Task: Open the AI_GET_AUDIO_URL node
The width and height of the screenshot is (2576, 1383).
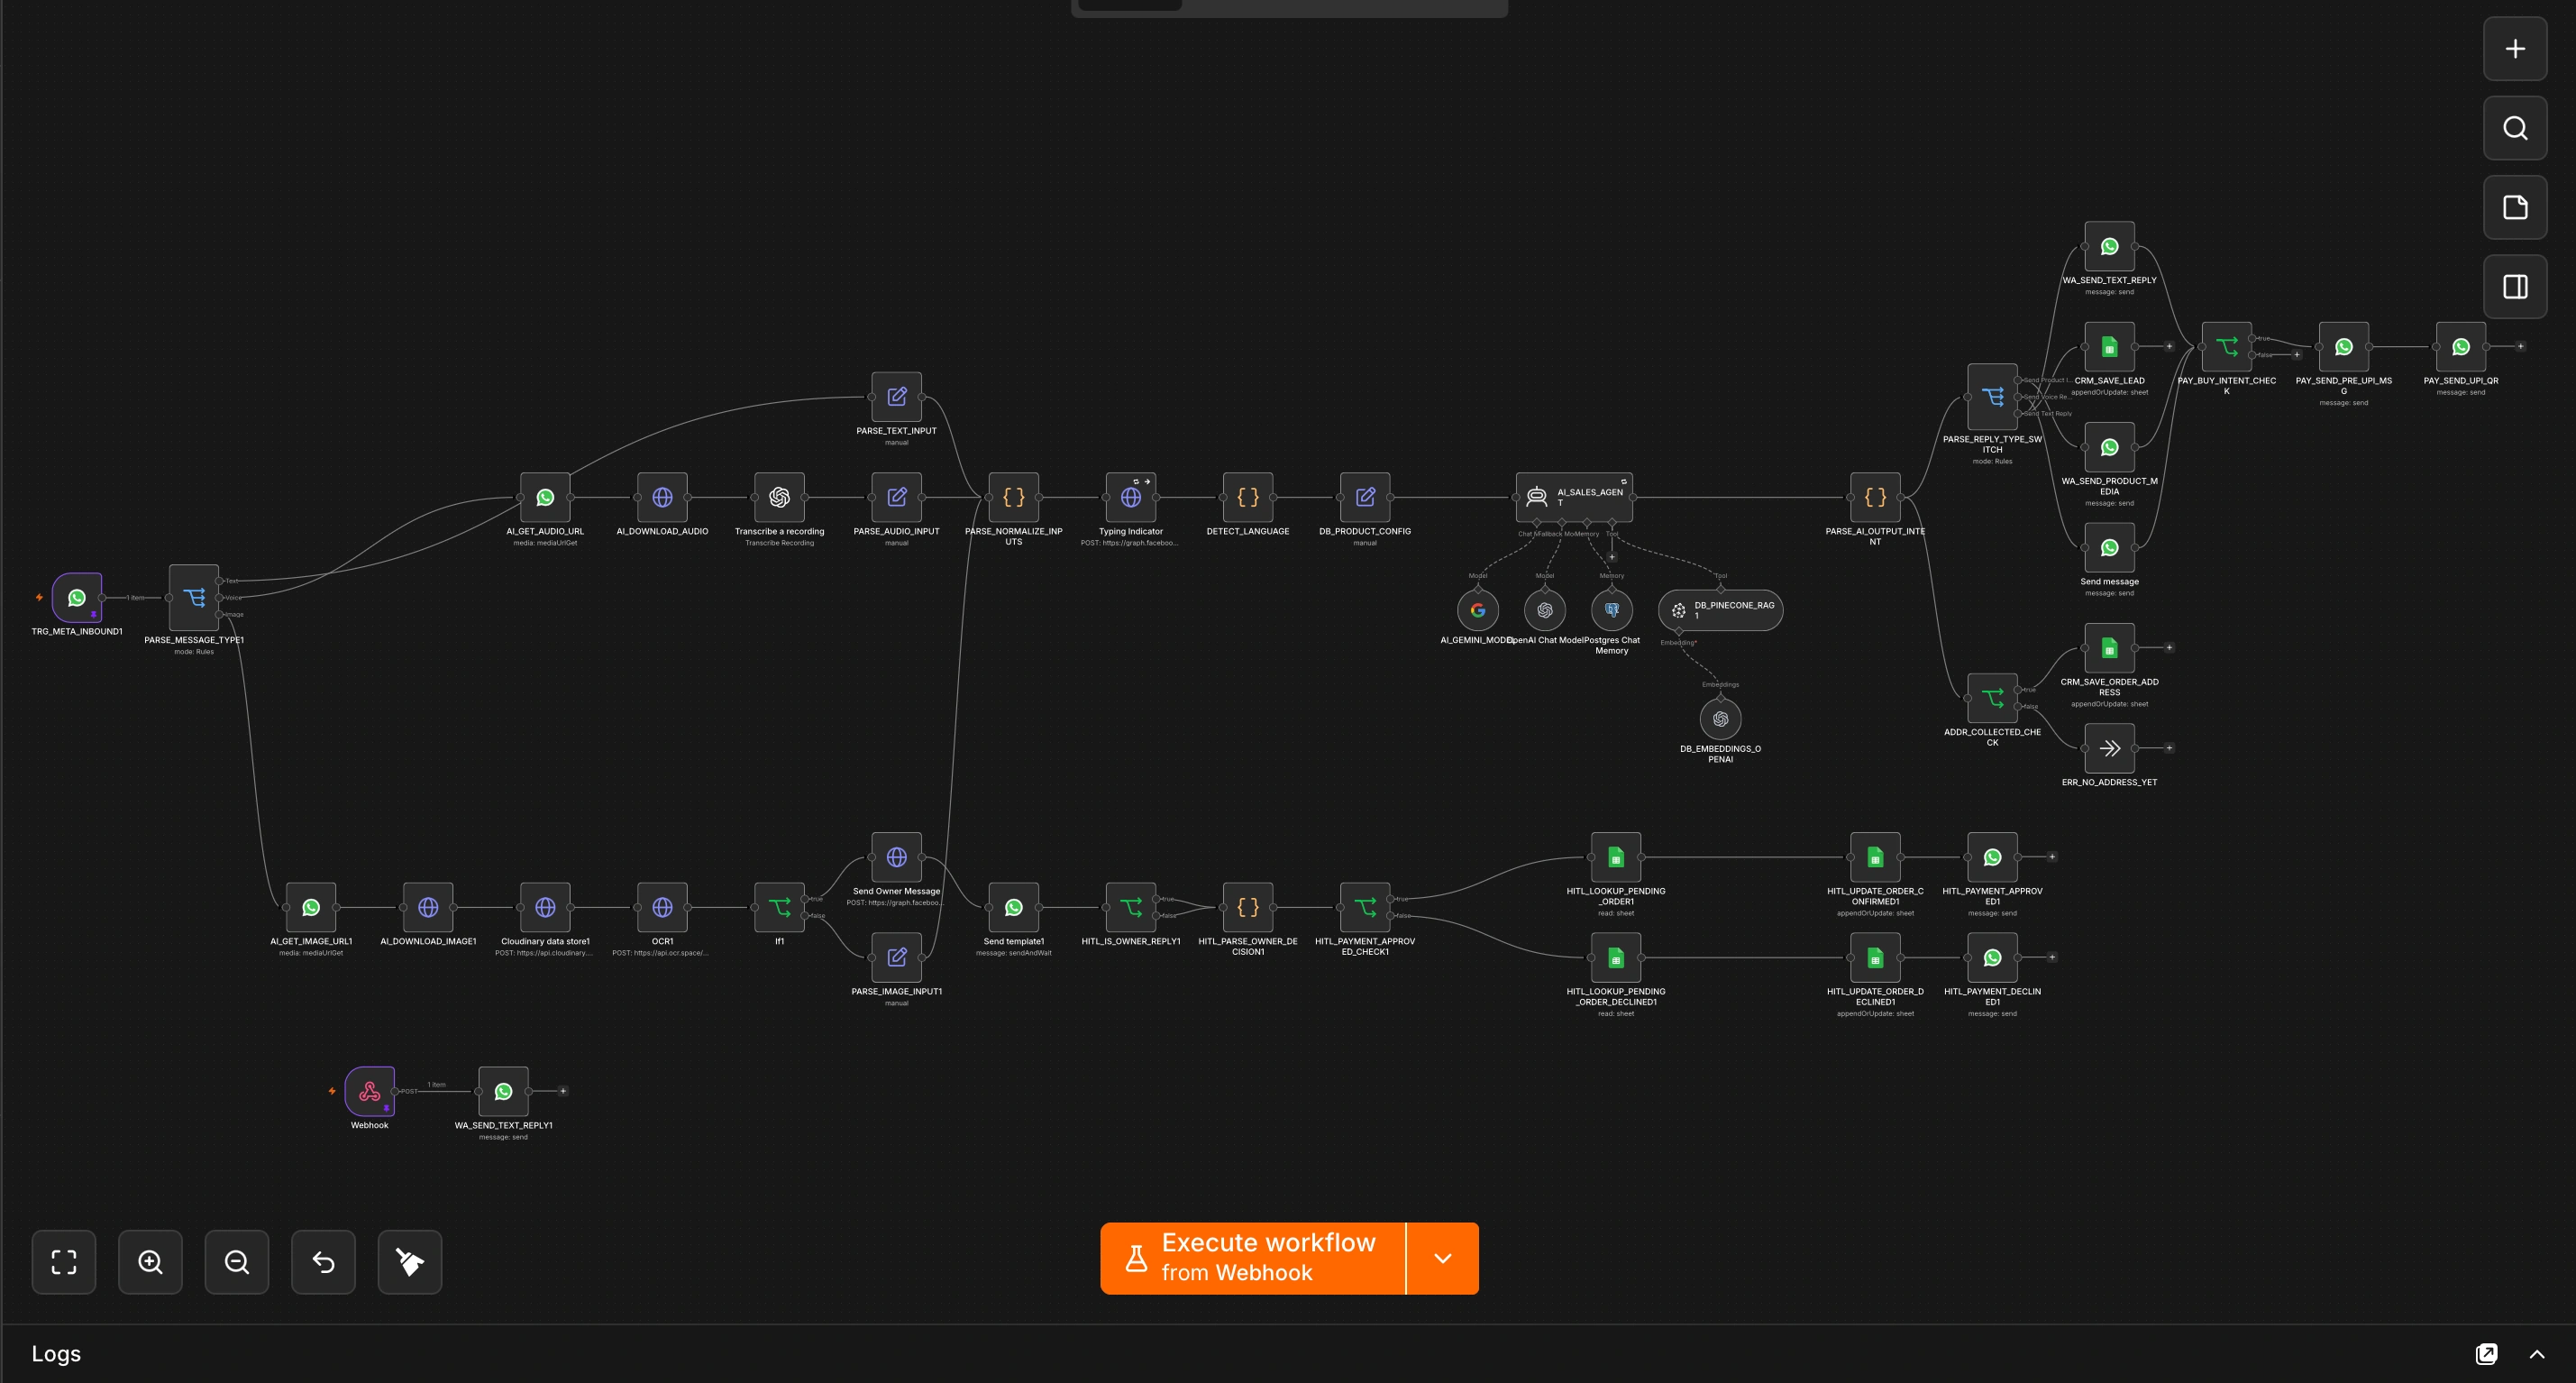Action: 545,497
